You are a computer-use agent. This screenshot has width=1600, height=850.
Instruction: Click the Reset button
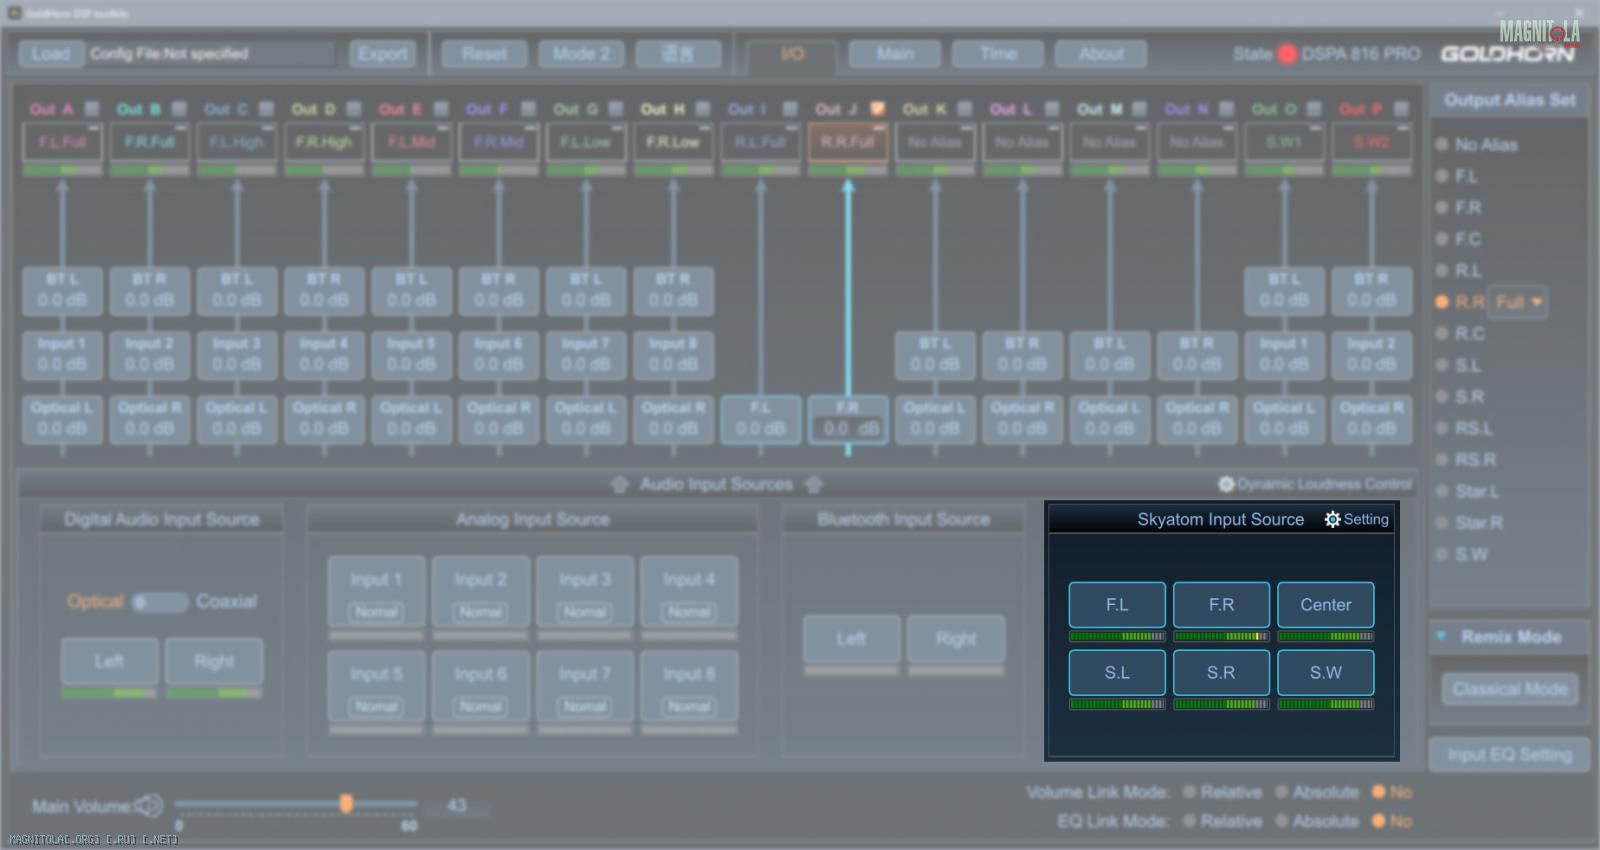pos(484,54)
